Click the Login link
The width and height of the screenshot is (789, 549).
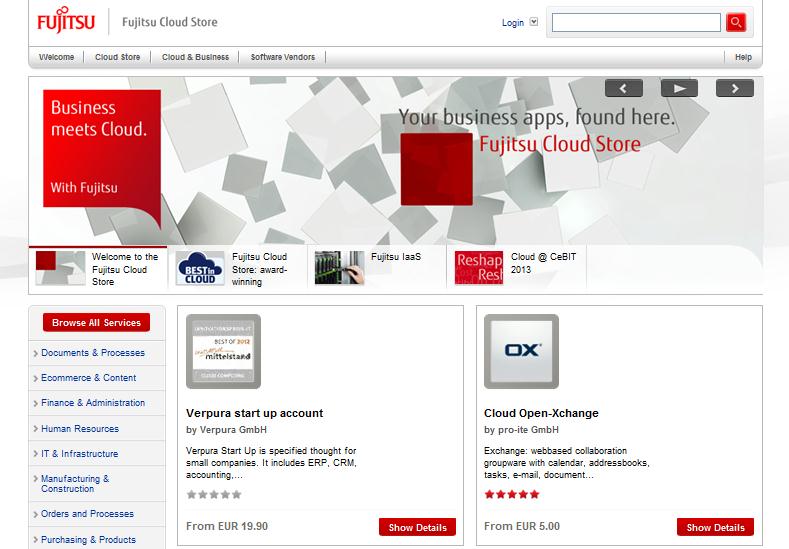(513, 23)
